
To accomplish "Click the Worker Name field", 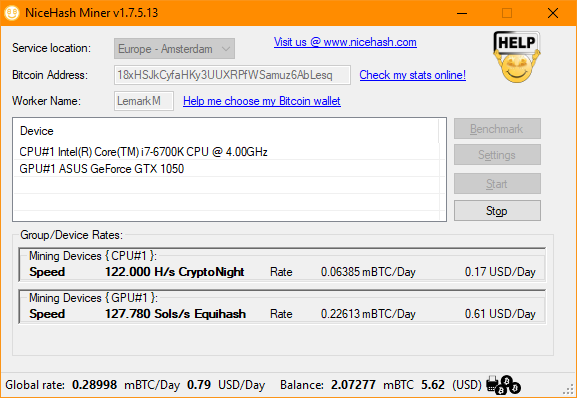I will coord(144,101).
